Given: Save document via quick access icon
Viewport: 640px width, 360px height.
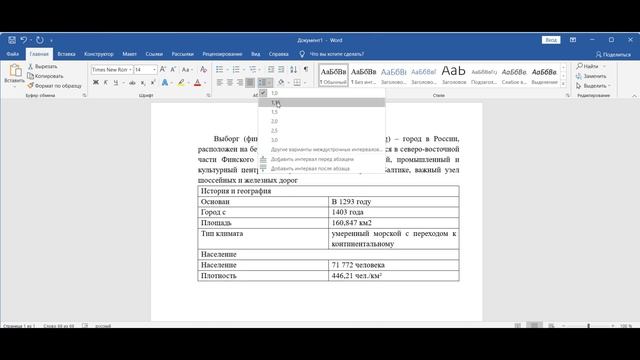Looking at the screenshot, I should coord(12,40).
